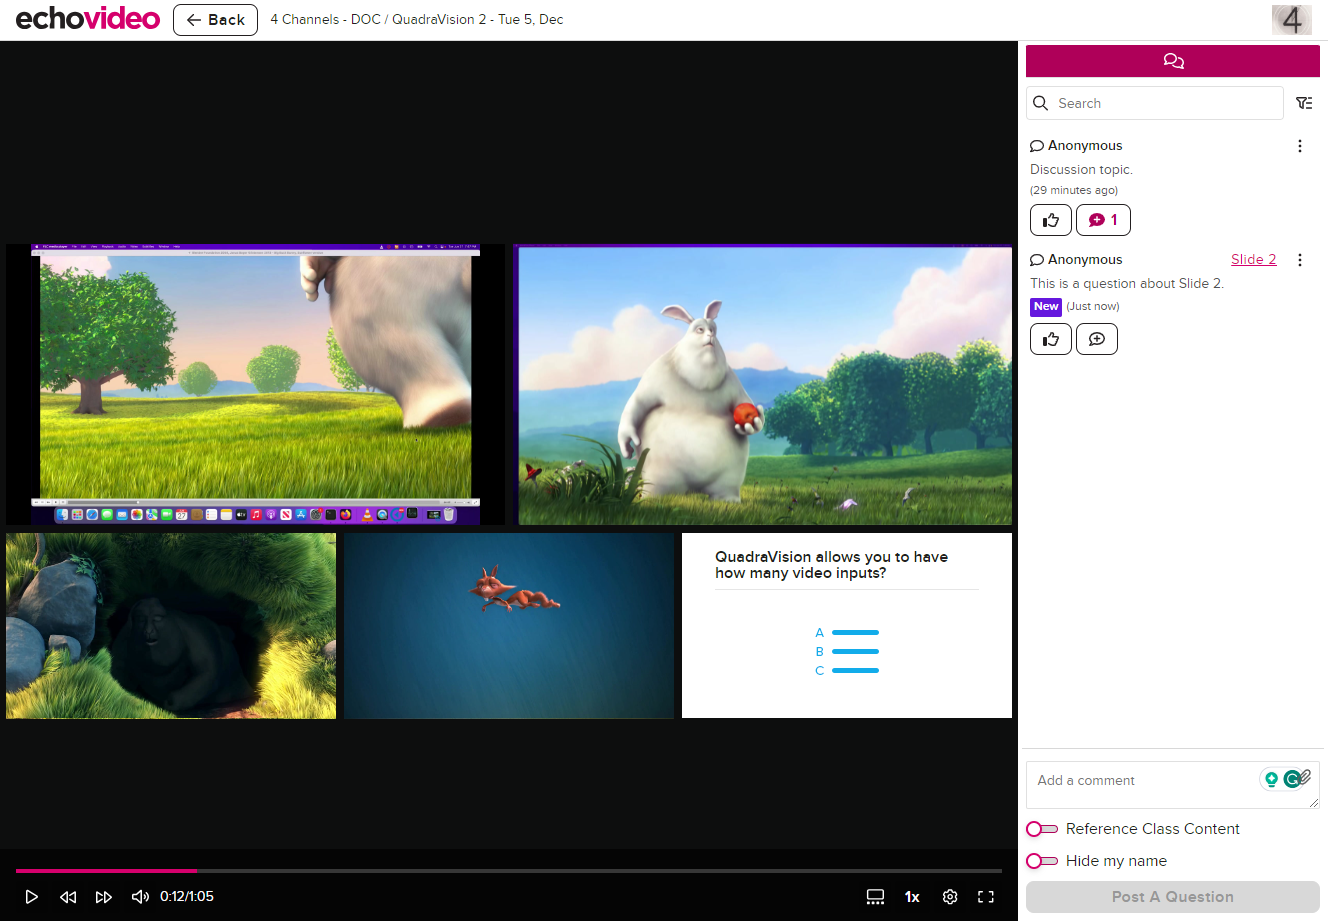1328x921 pixels.
Task: Click the 'Discussion topic.' text
Action: point(1081,170)
